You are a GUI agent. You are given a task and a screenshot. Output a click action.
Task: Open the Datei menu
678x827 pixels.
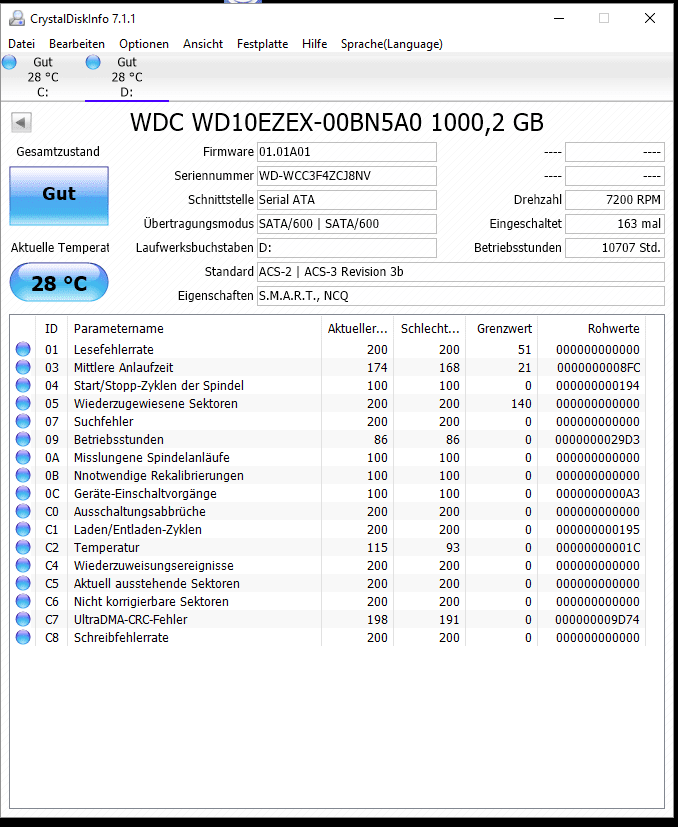[x=22, y=44]
